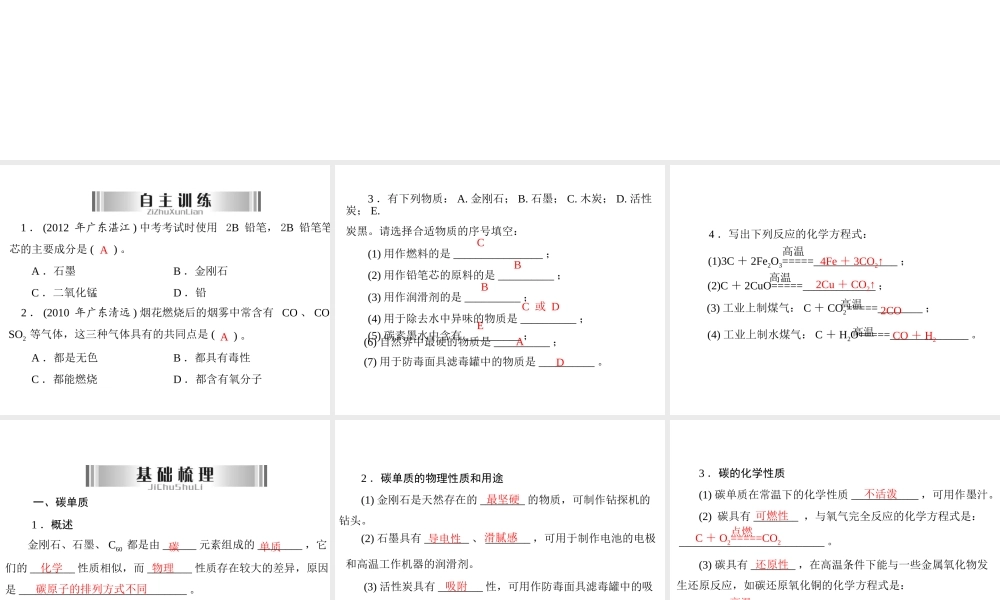
Task: Click the red answer CO＋H₂
Action: click(x=915, y=335)
